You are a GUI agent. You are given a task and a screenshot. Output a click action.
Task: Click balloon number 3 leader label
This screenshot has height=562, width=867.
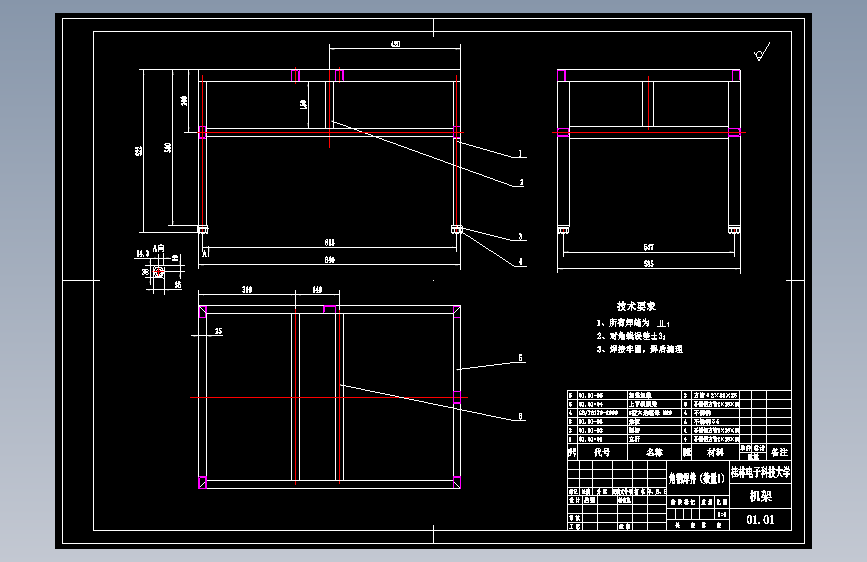(x=520, y=236)
